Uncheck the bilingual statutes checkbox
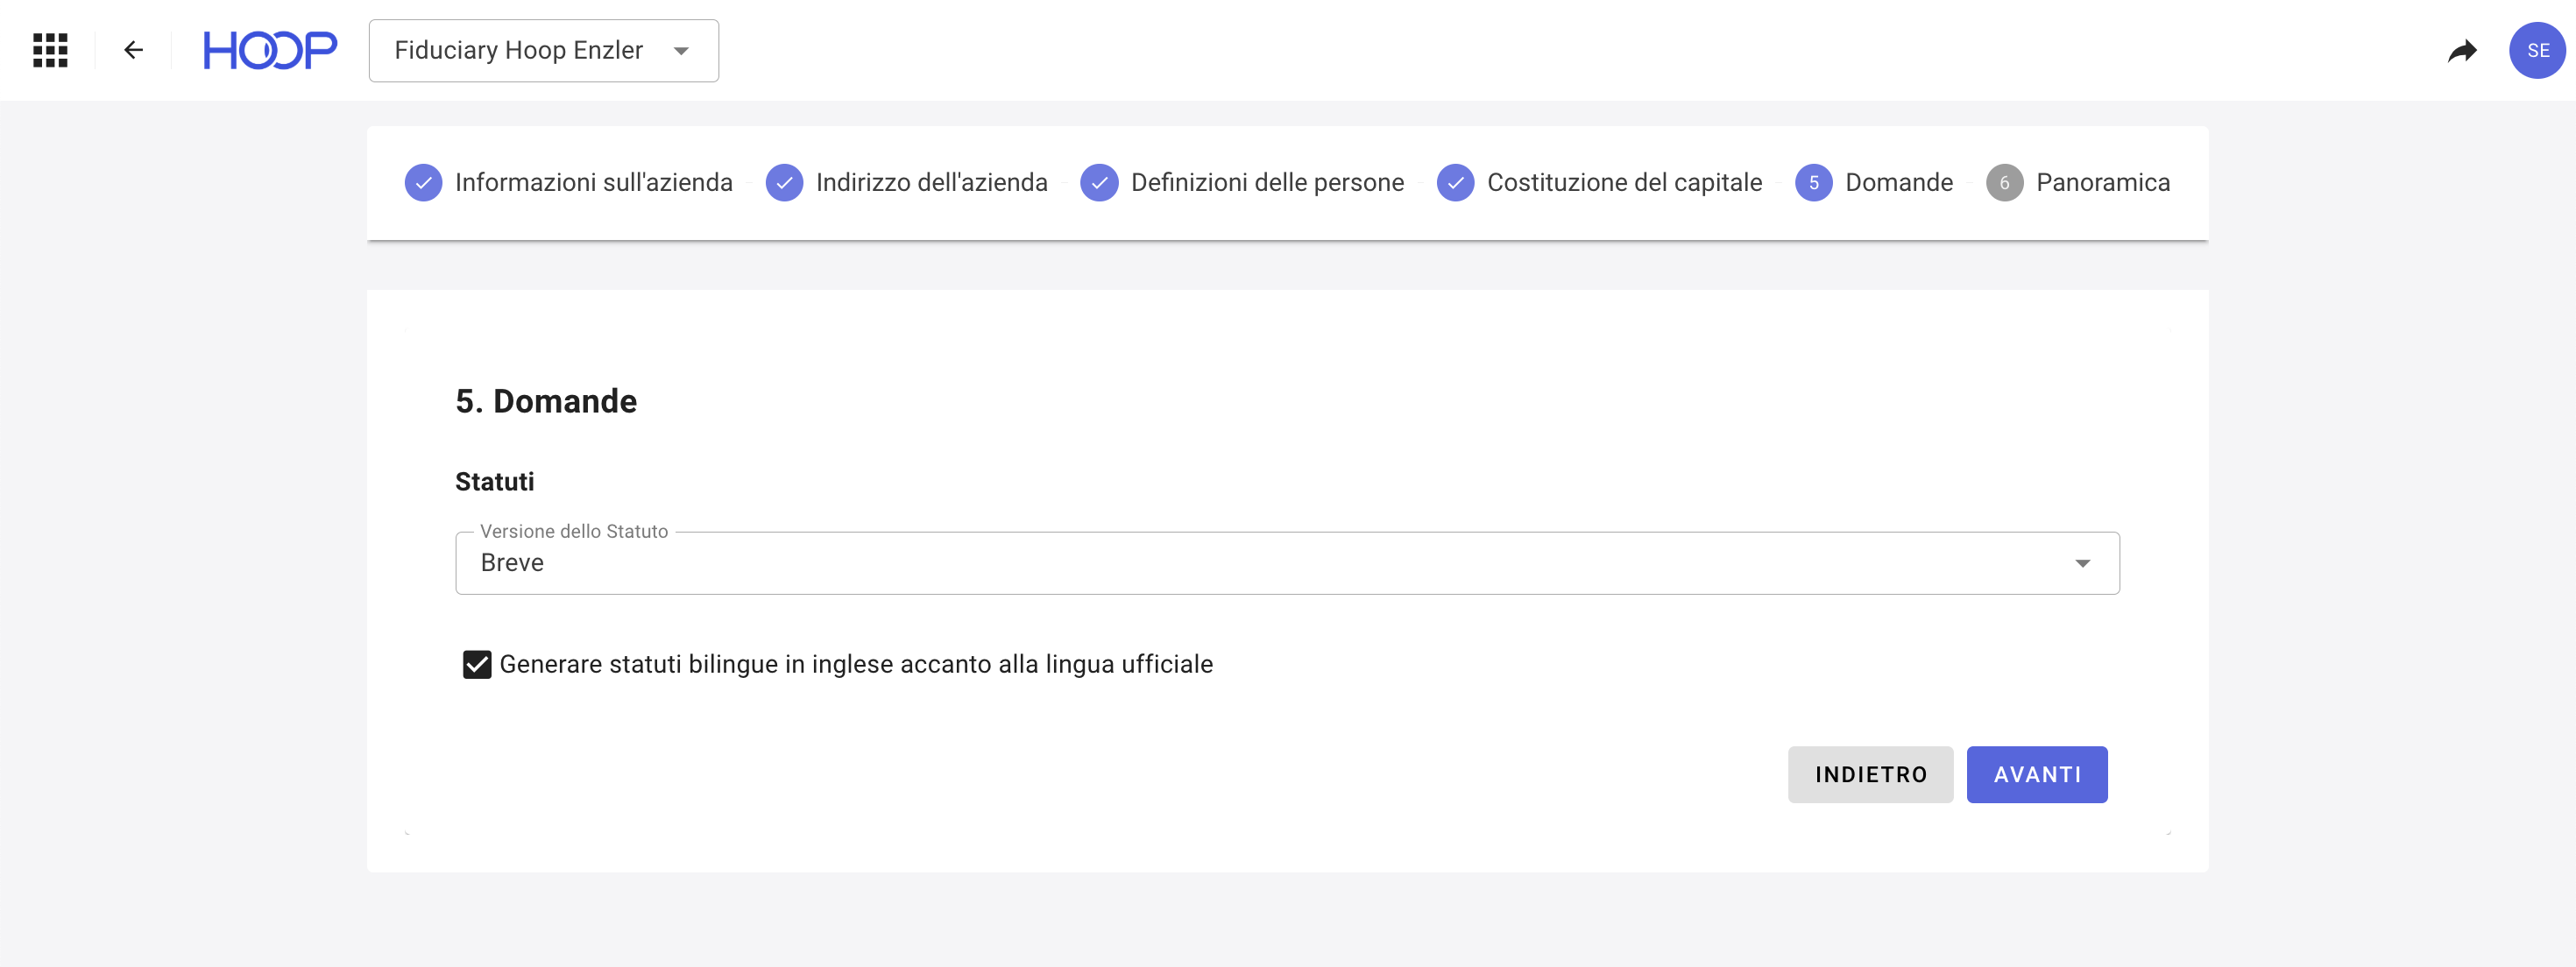The image size is (2576, 967). (x=477, y=664)
